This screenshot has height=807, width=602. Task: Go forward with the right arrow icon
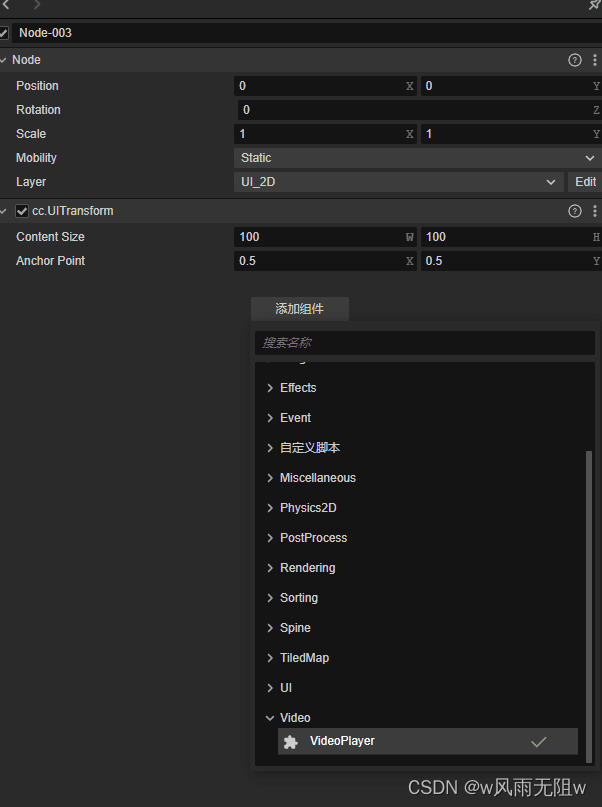[x=37, y=5]
